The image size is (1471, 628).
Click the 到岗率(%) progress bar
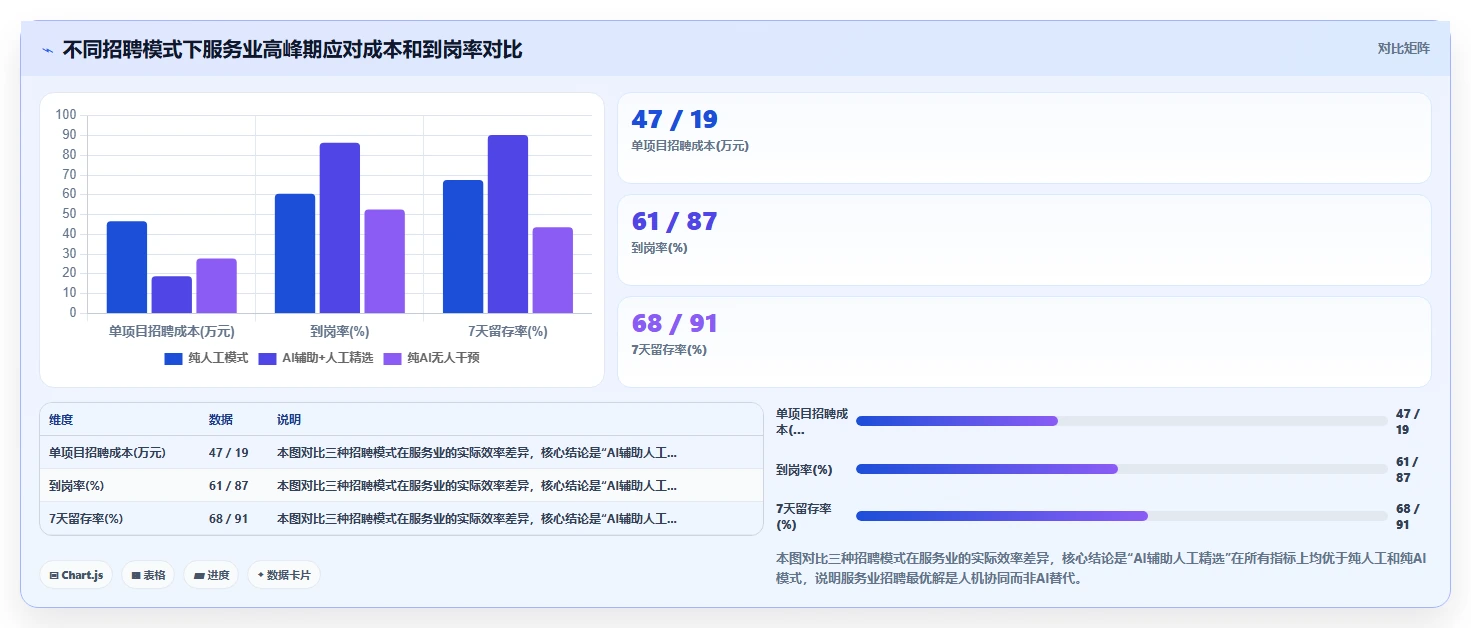(1122, 469)
